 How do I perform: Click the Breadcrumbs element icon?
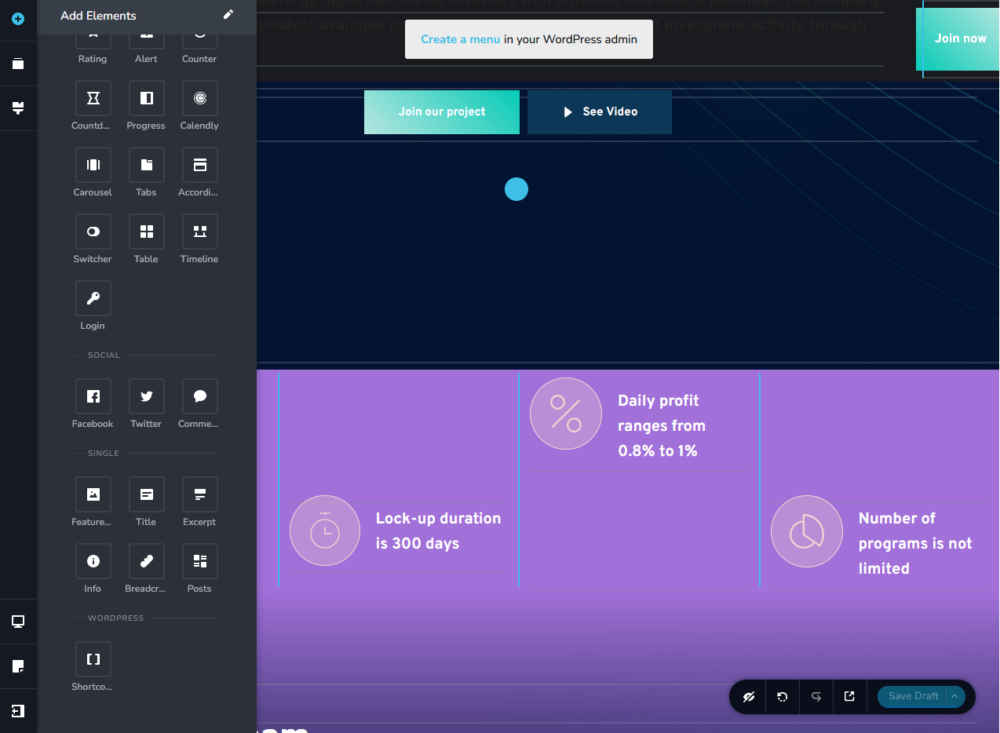(146, 562)
